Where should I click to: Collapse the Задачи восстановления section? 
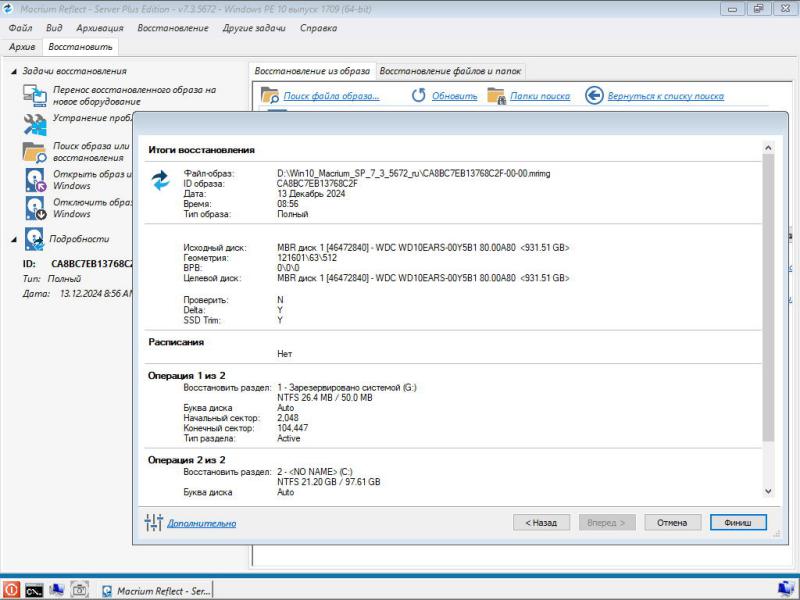(14, 71)
